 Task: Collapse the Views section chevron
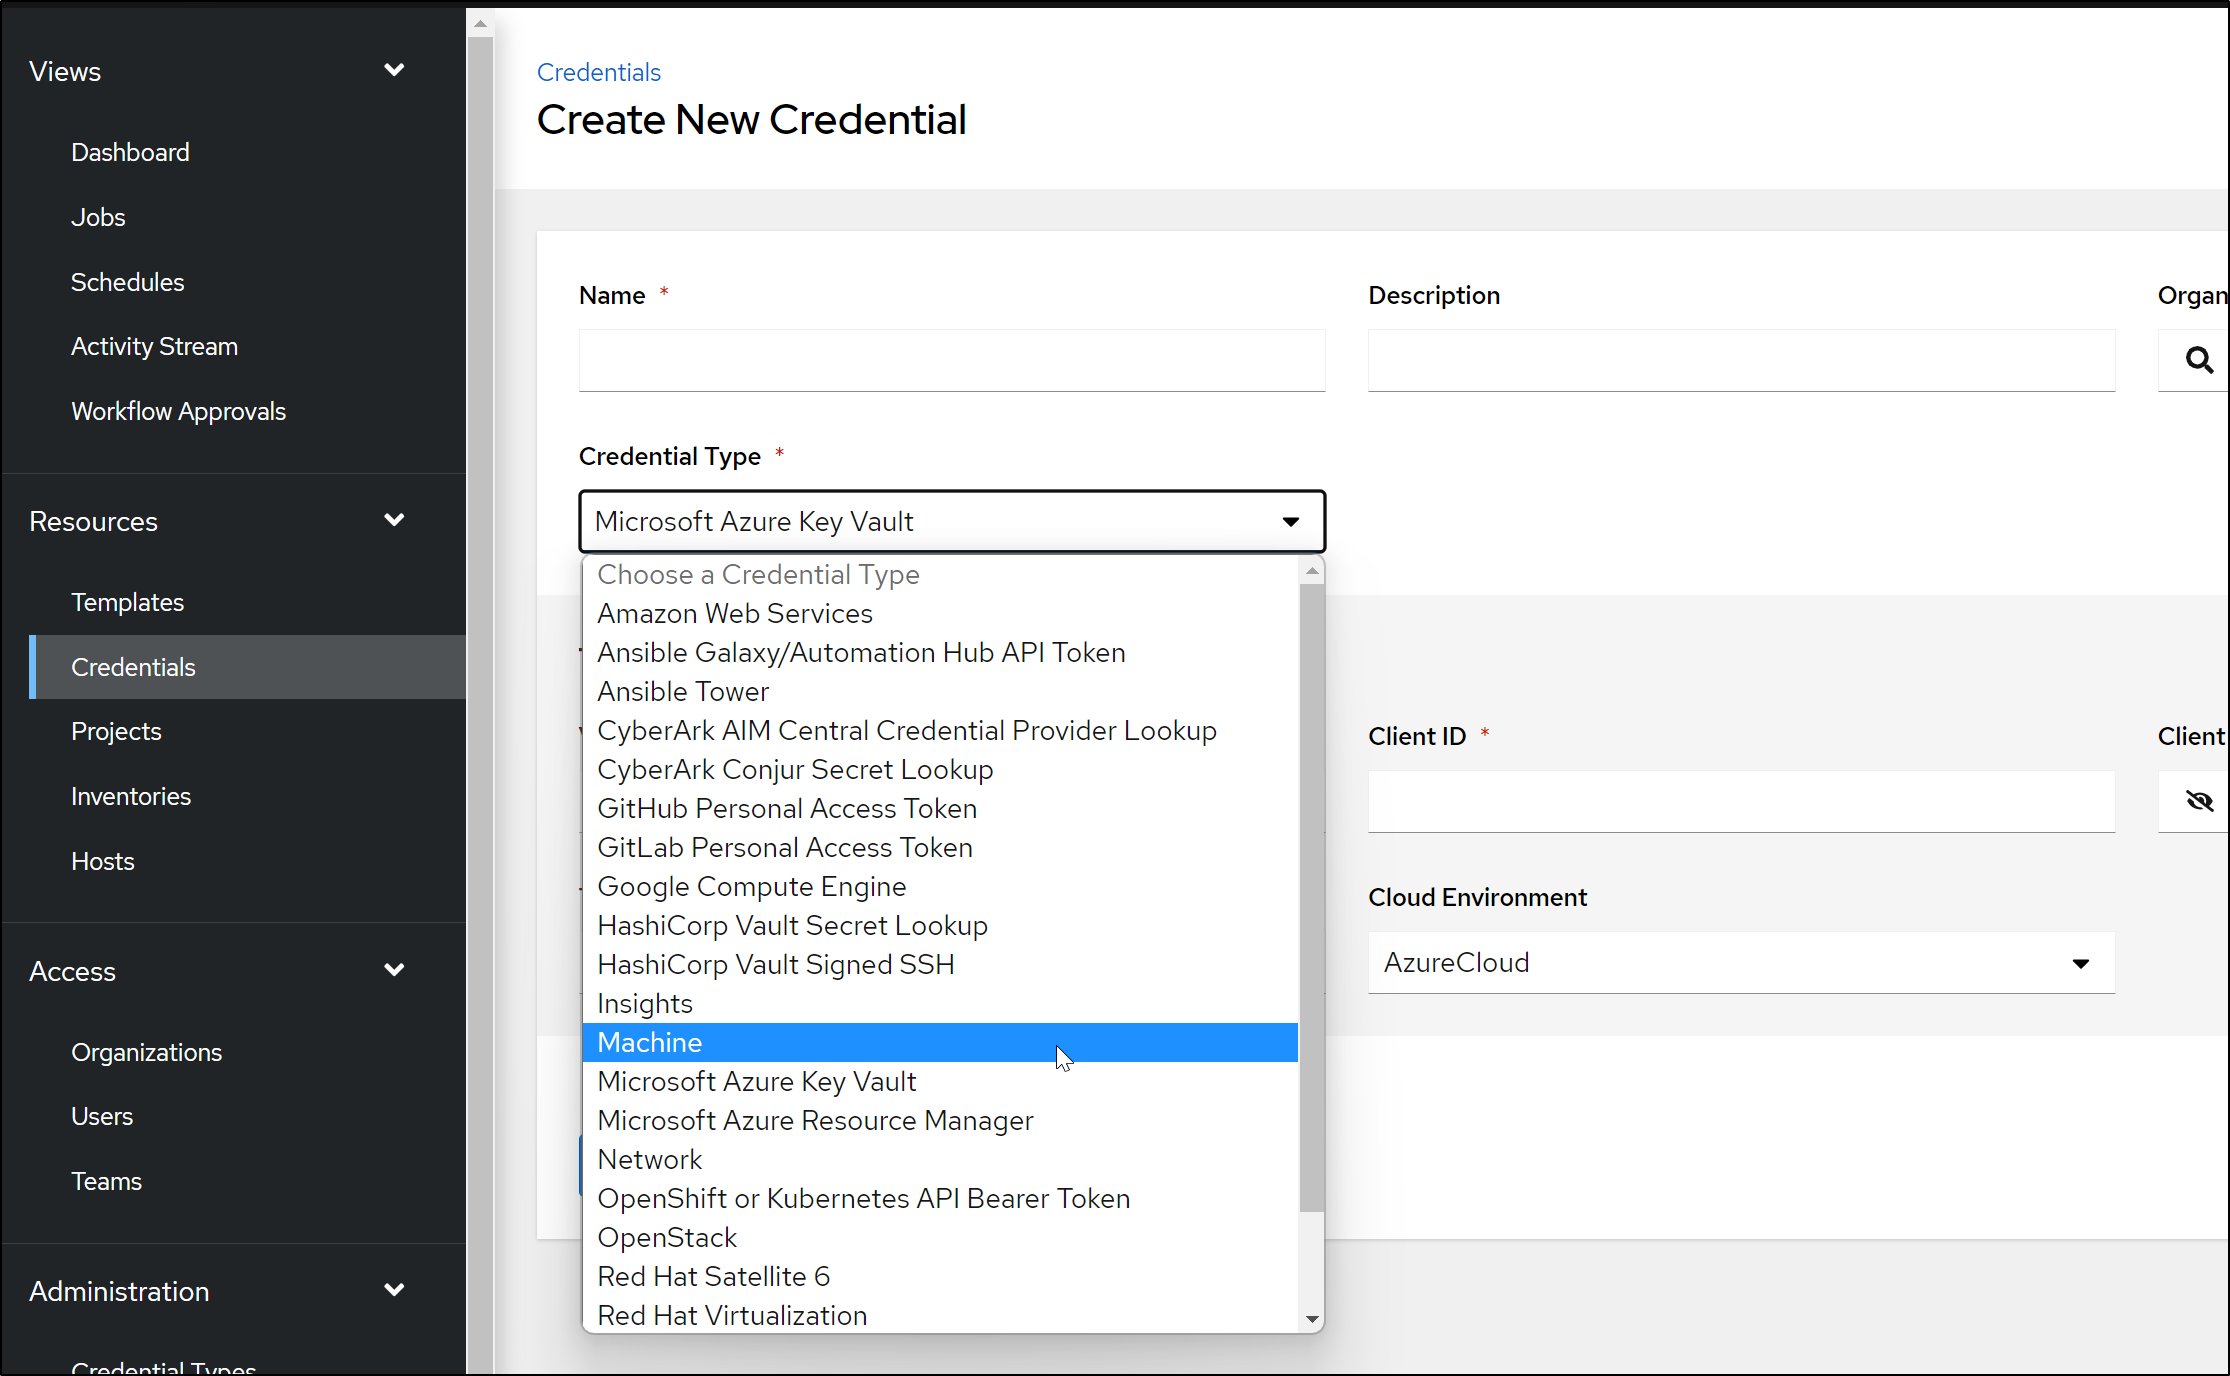pos(394,70)
